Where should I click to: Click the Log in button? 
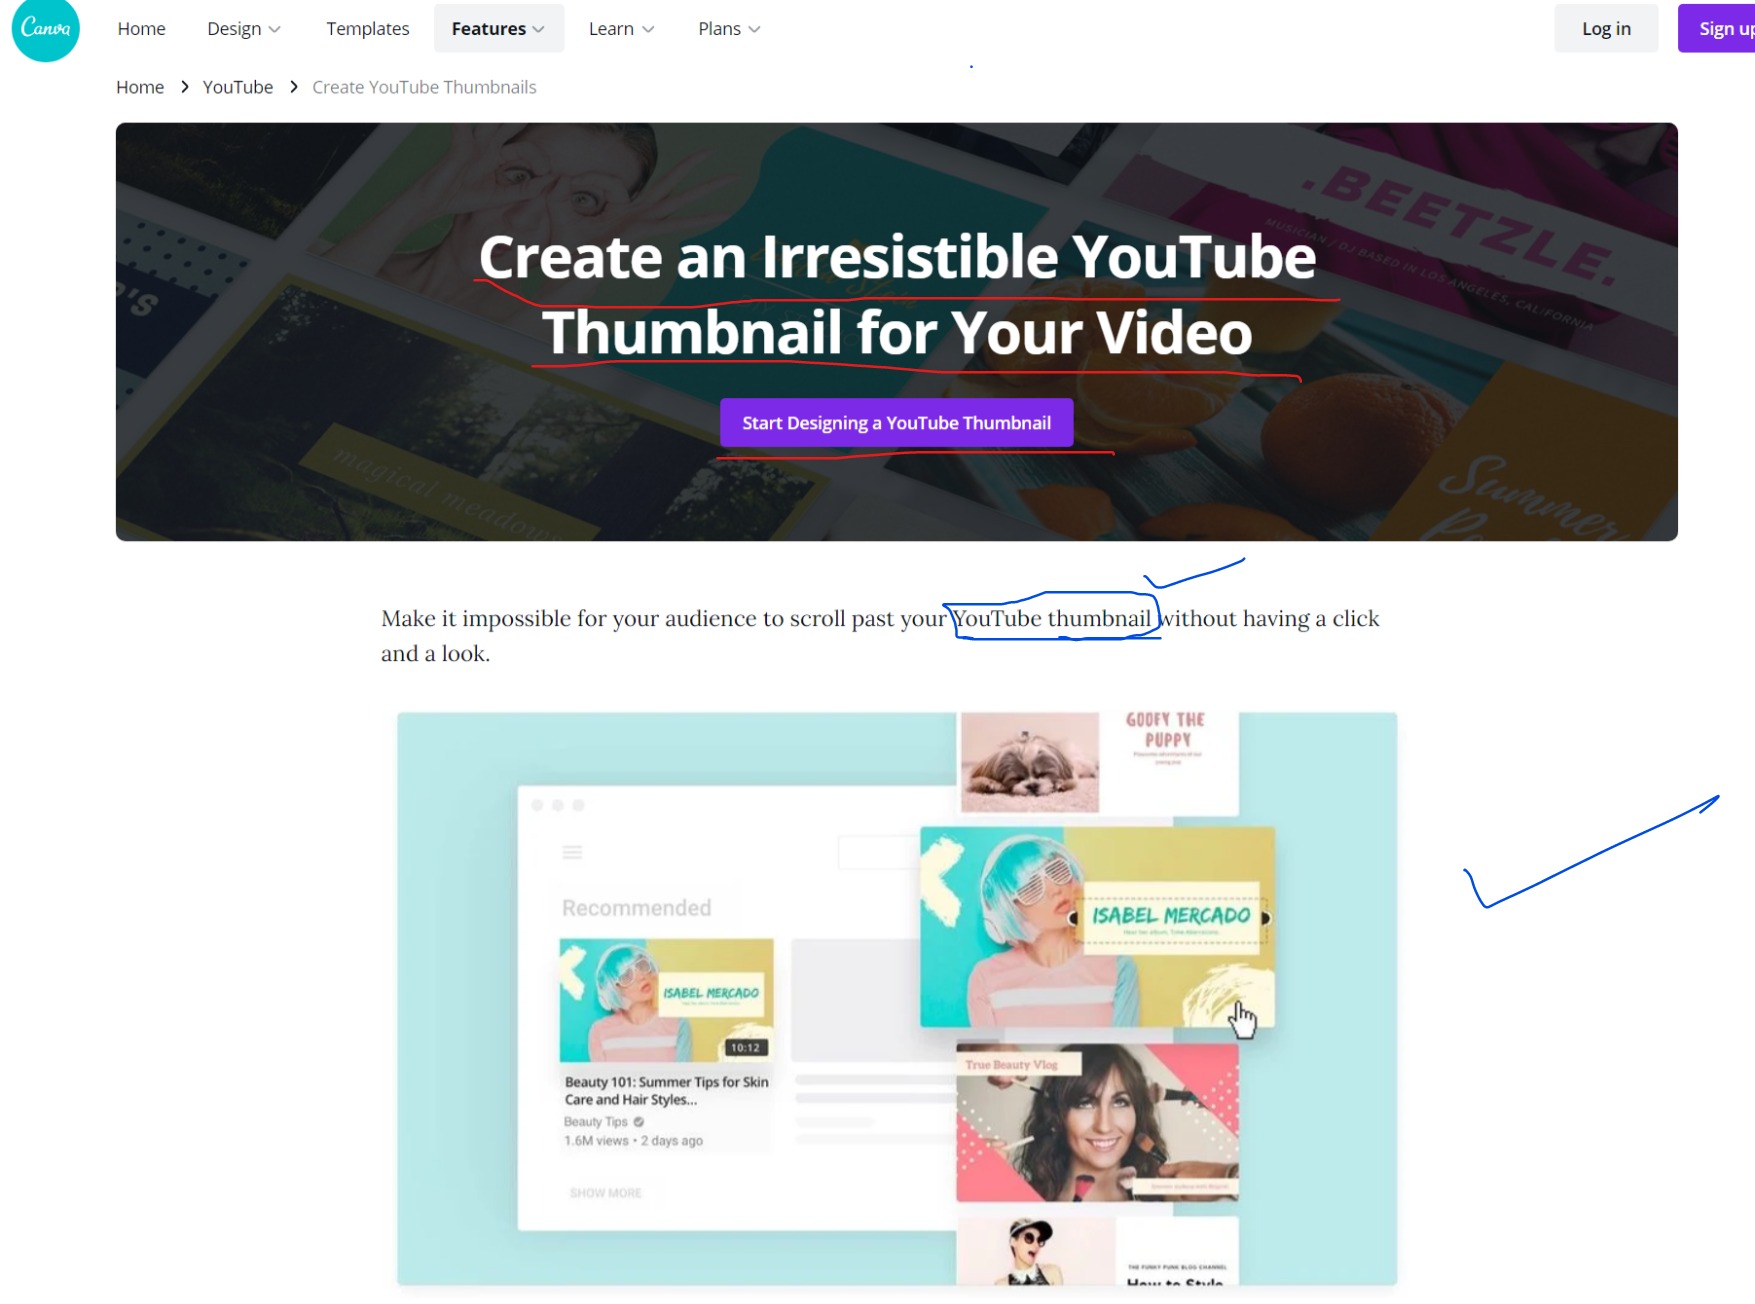pos(1606,29)
